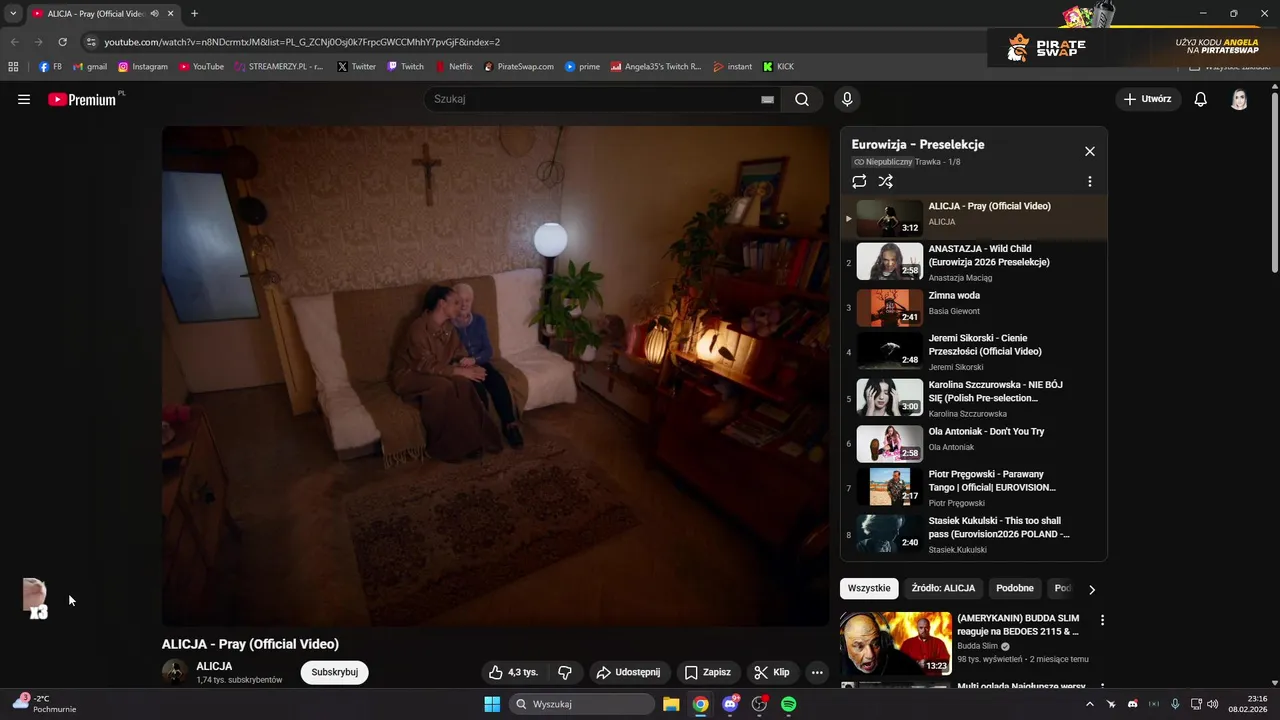Open the FB bookmark
The height and width of the screenshot is (720, 1280).
(50, 67)
